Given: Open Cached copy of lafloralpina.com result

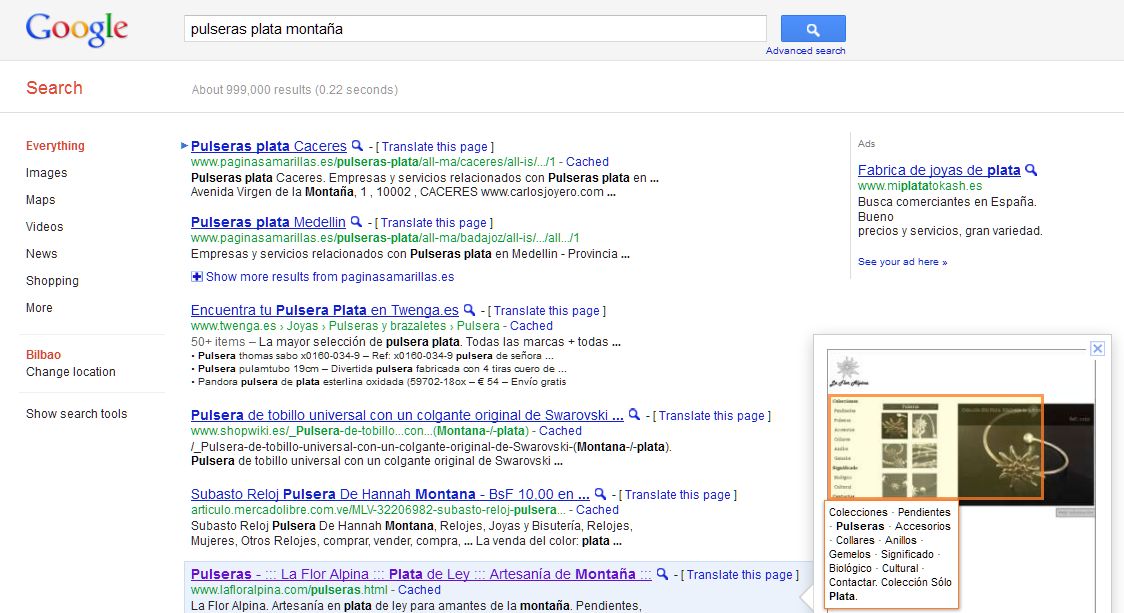Looking at the screenshot, I should 419,590.
